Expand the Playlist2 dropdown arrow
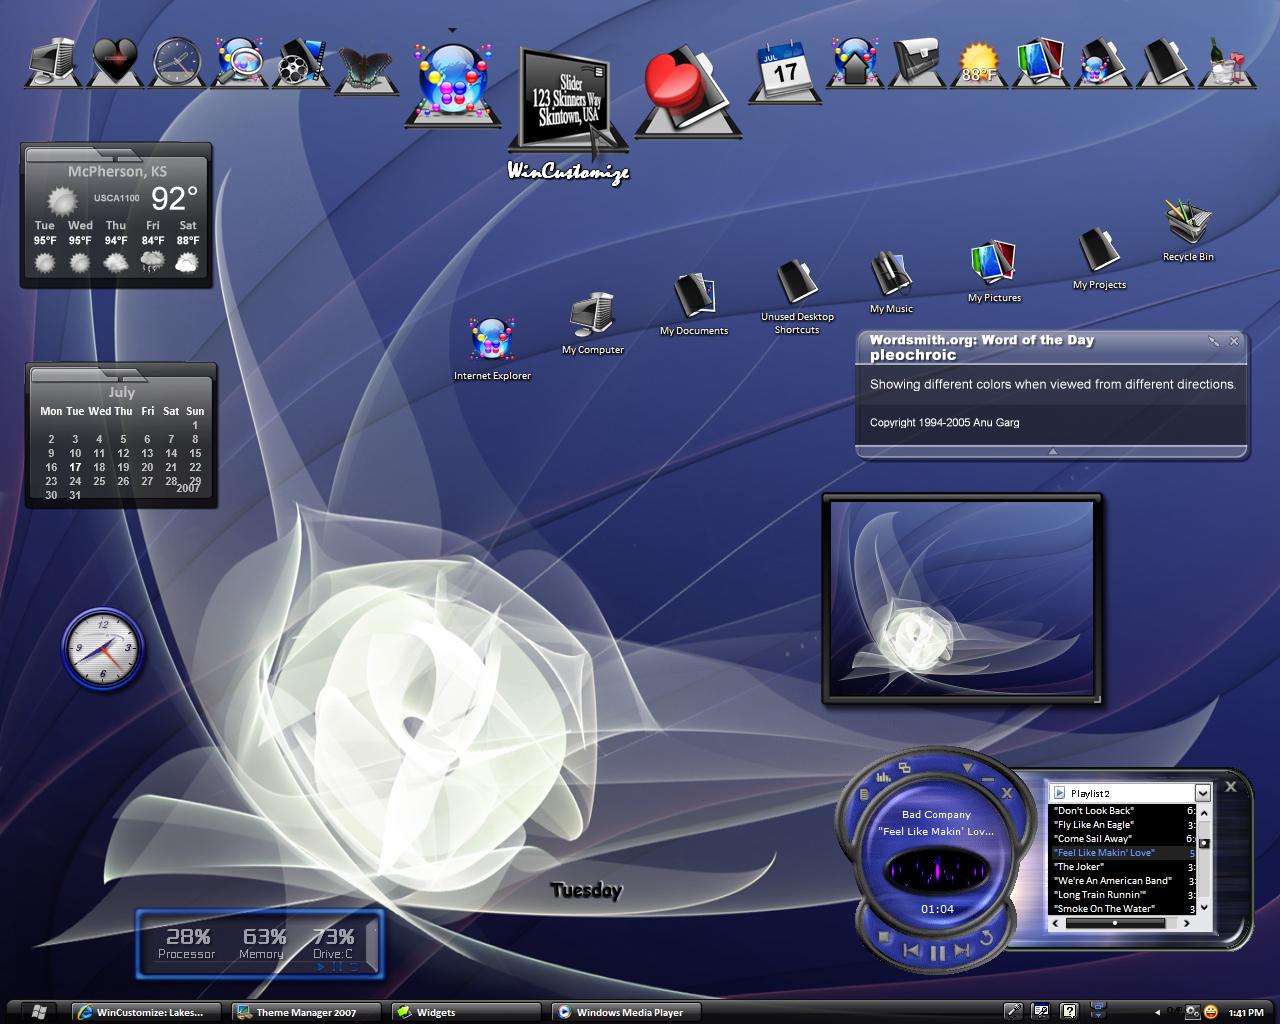The width and height of the screenshot is (1280, 1024). coord(1203,793)
